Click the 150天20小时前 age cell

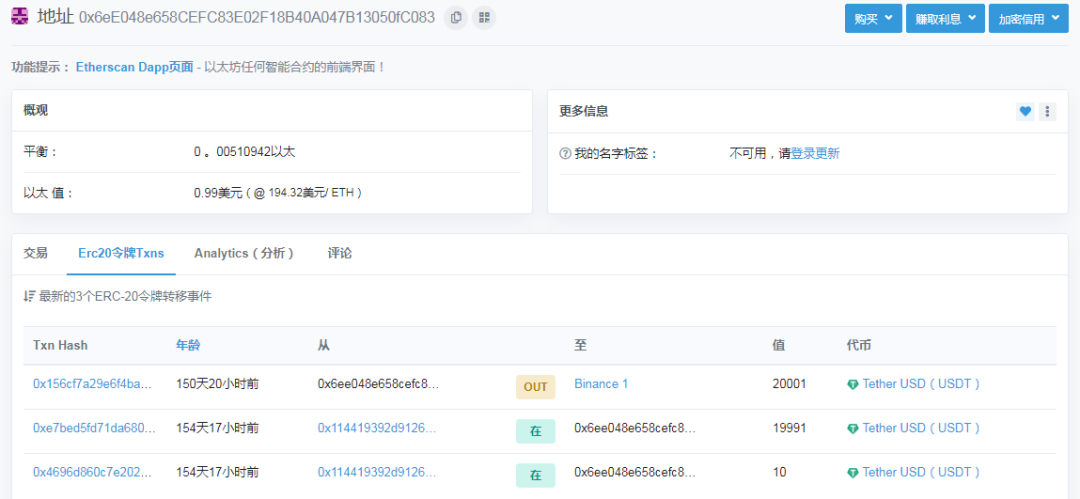pyautogui.click(x=218, y=384)
